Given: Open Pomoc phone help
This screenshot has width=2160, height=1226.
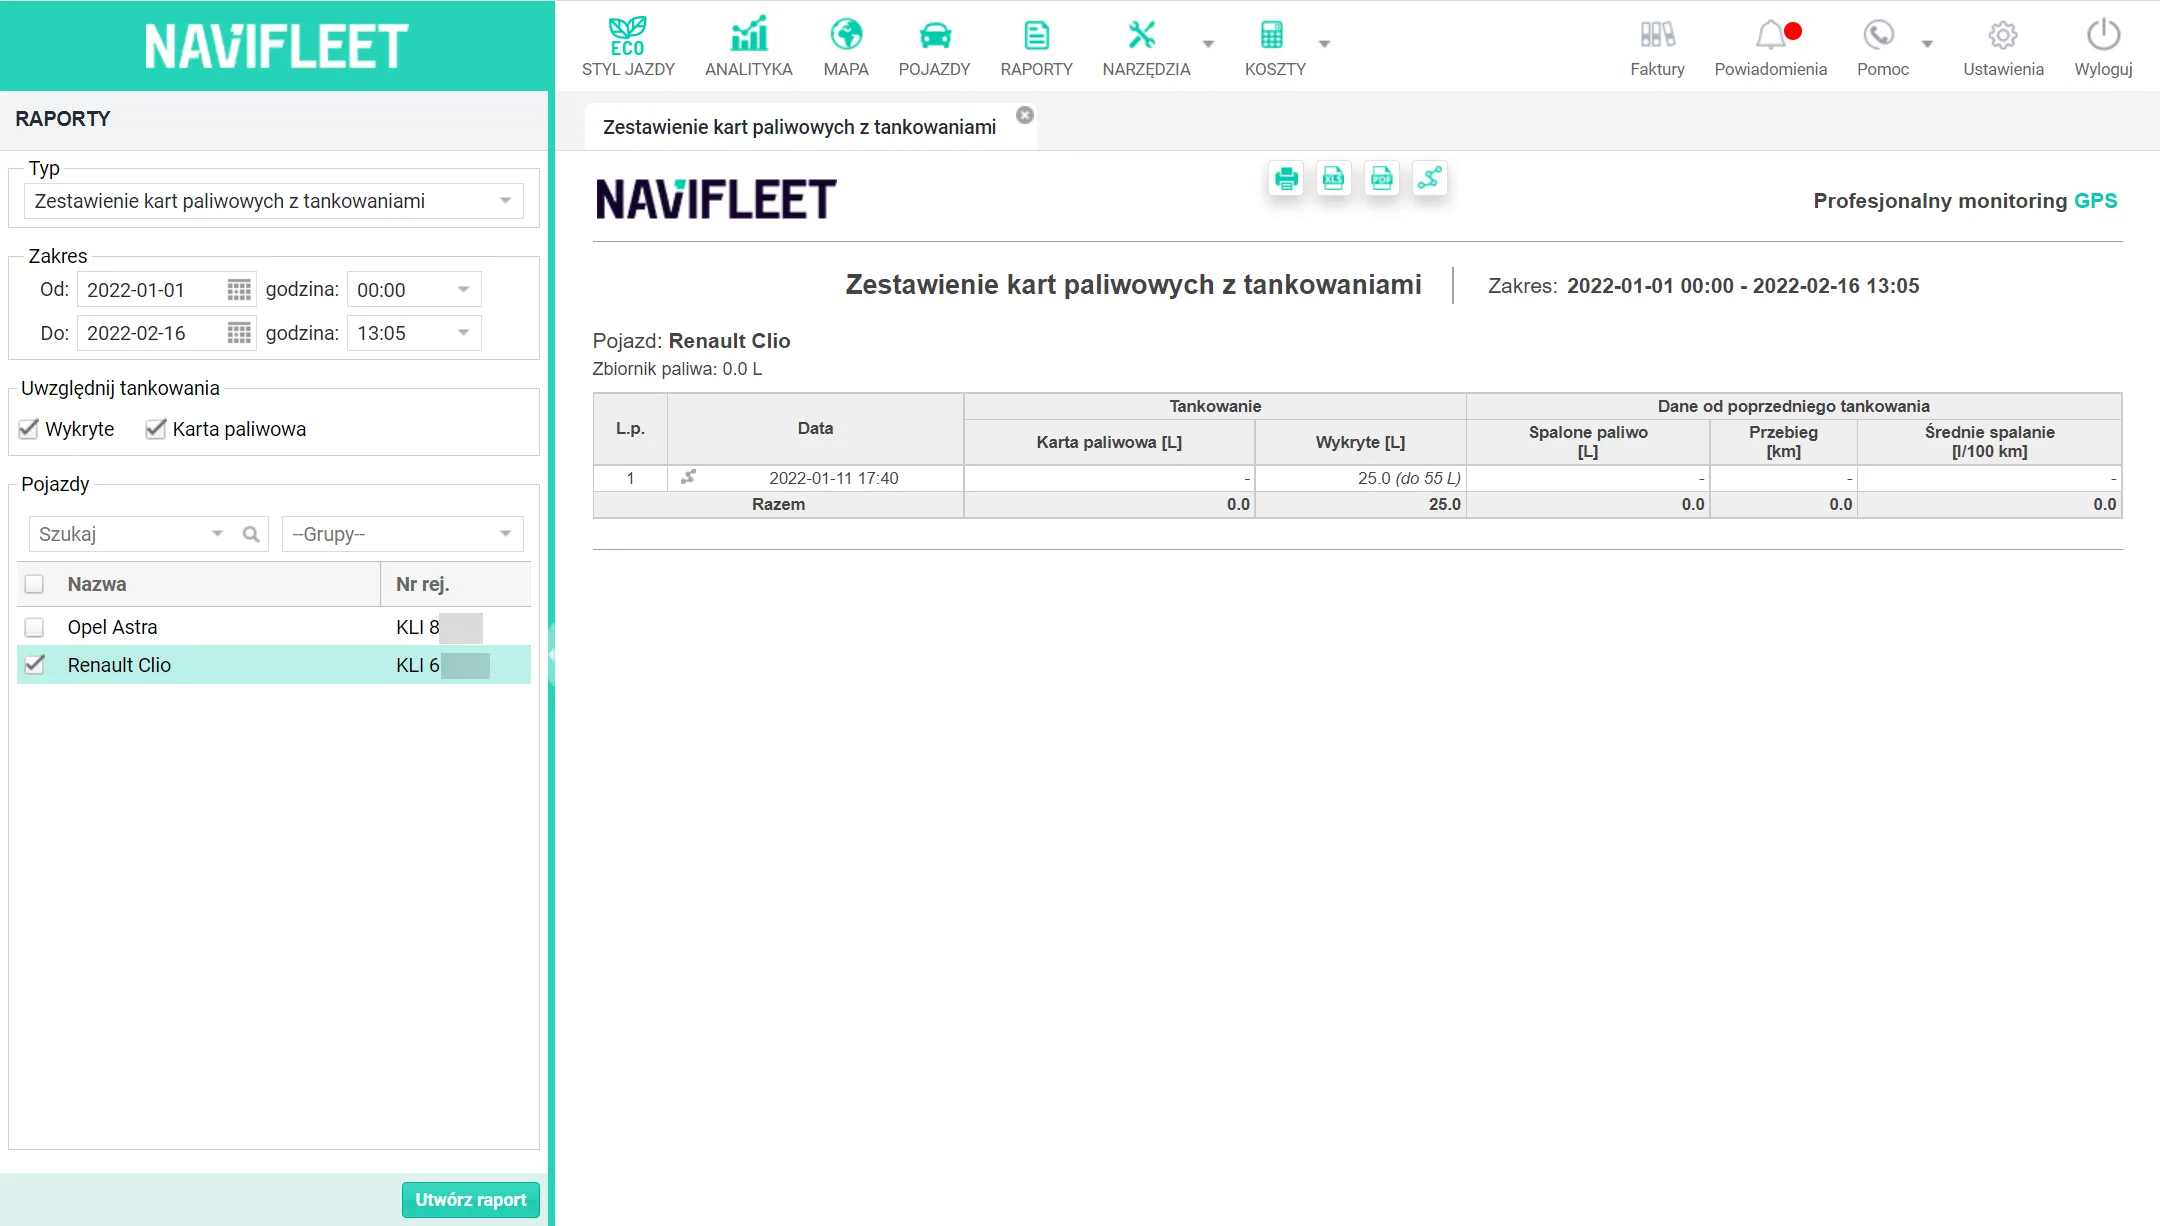Looking at the screenshot, I should [1882, 47].
